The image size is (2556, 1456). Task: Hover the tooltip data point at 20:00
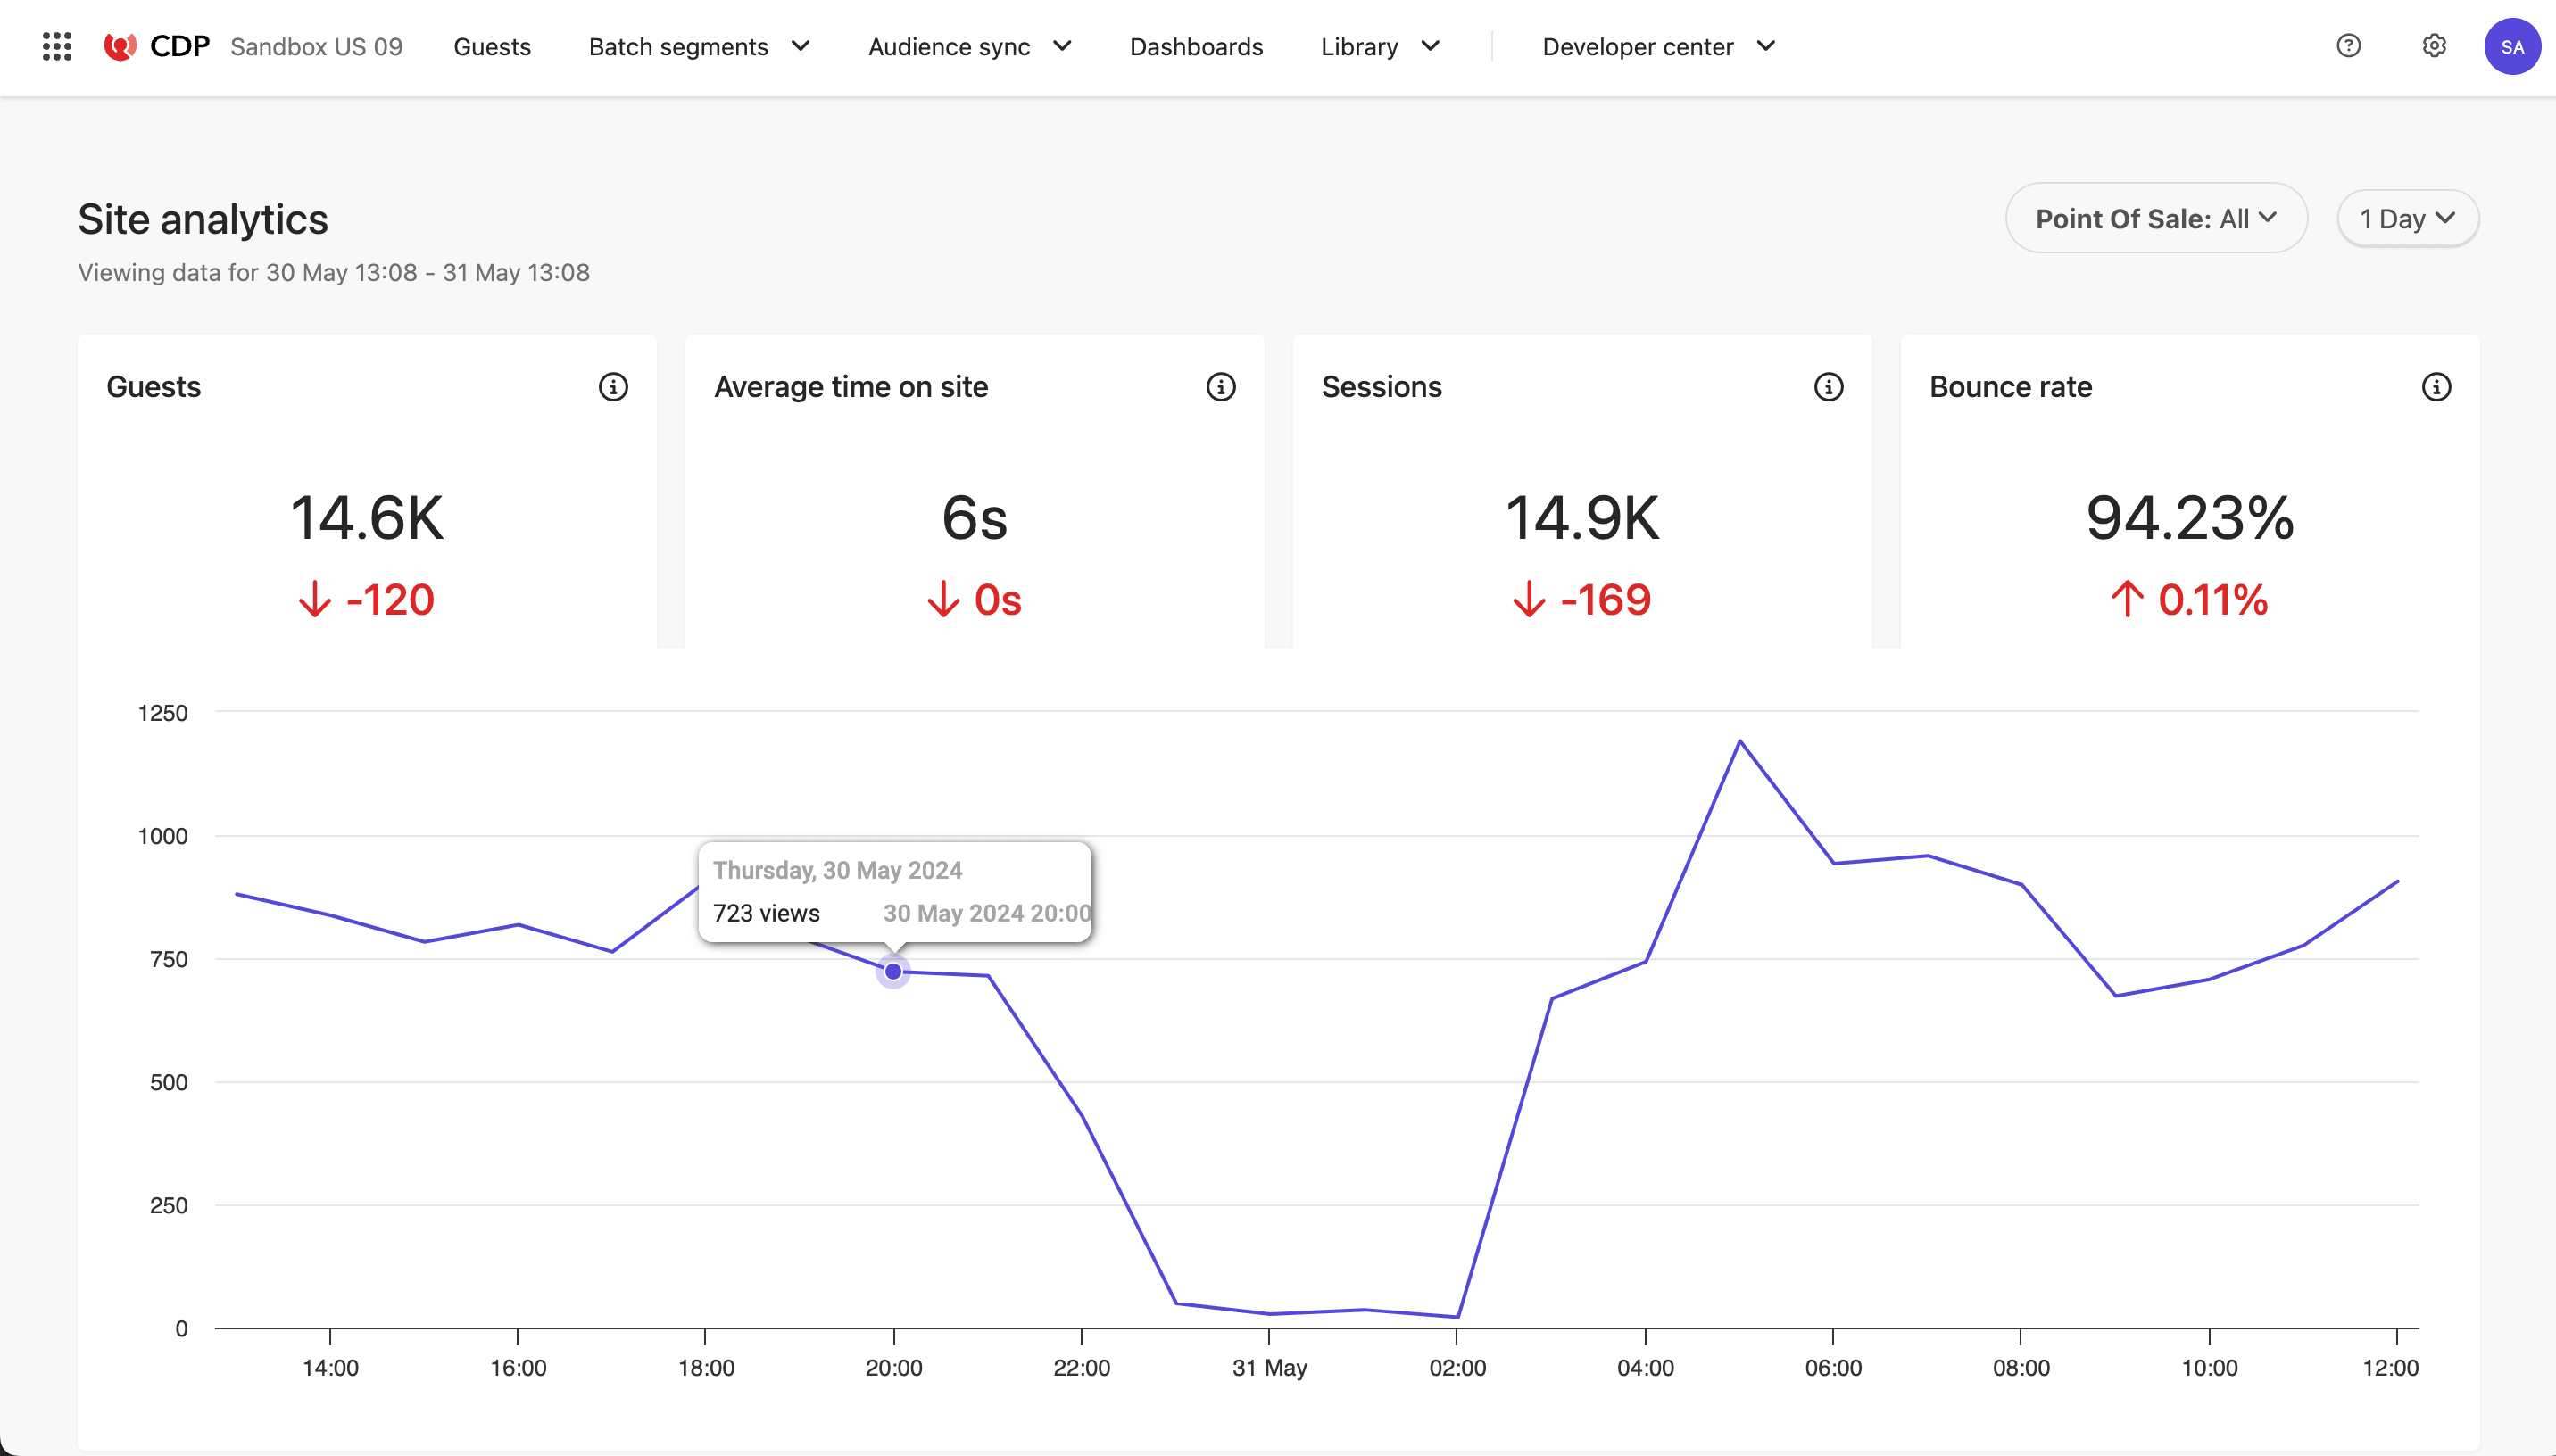pyautogui.click(x=893, y=970)
